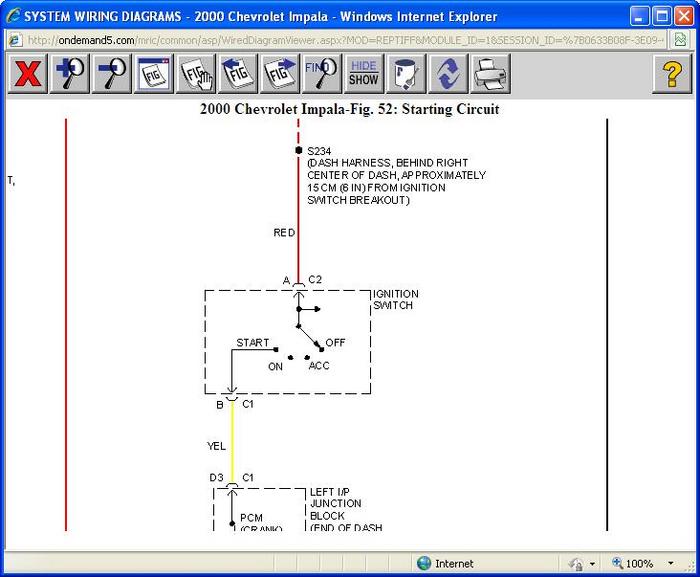Click the START position label

click(x=252, y=343)
